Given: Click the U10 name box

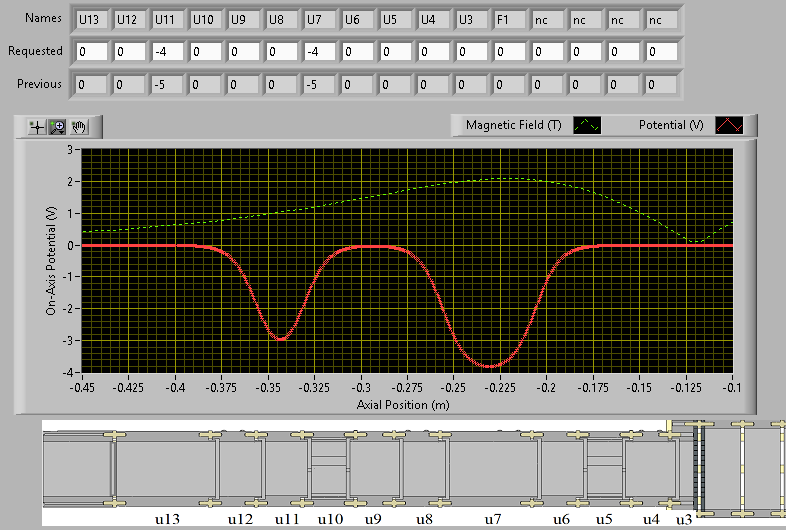Looking at the screenshot, I should 206,20.
